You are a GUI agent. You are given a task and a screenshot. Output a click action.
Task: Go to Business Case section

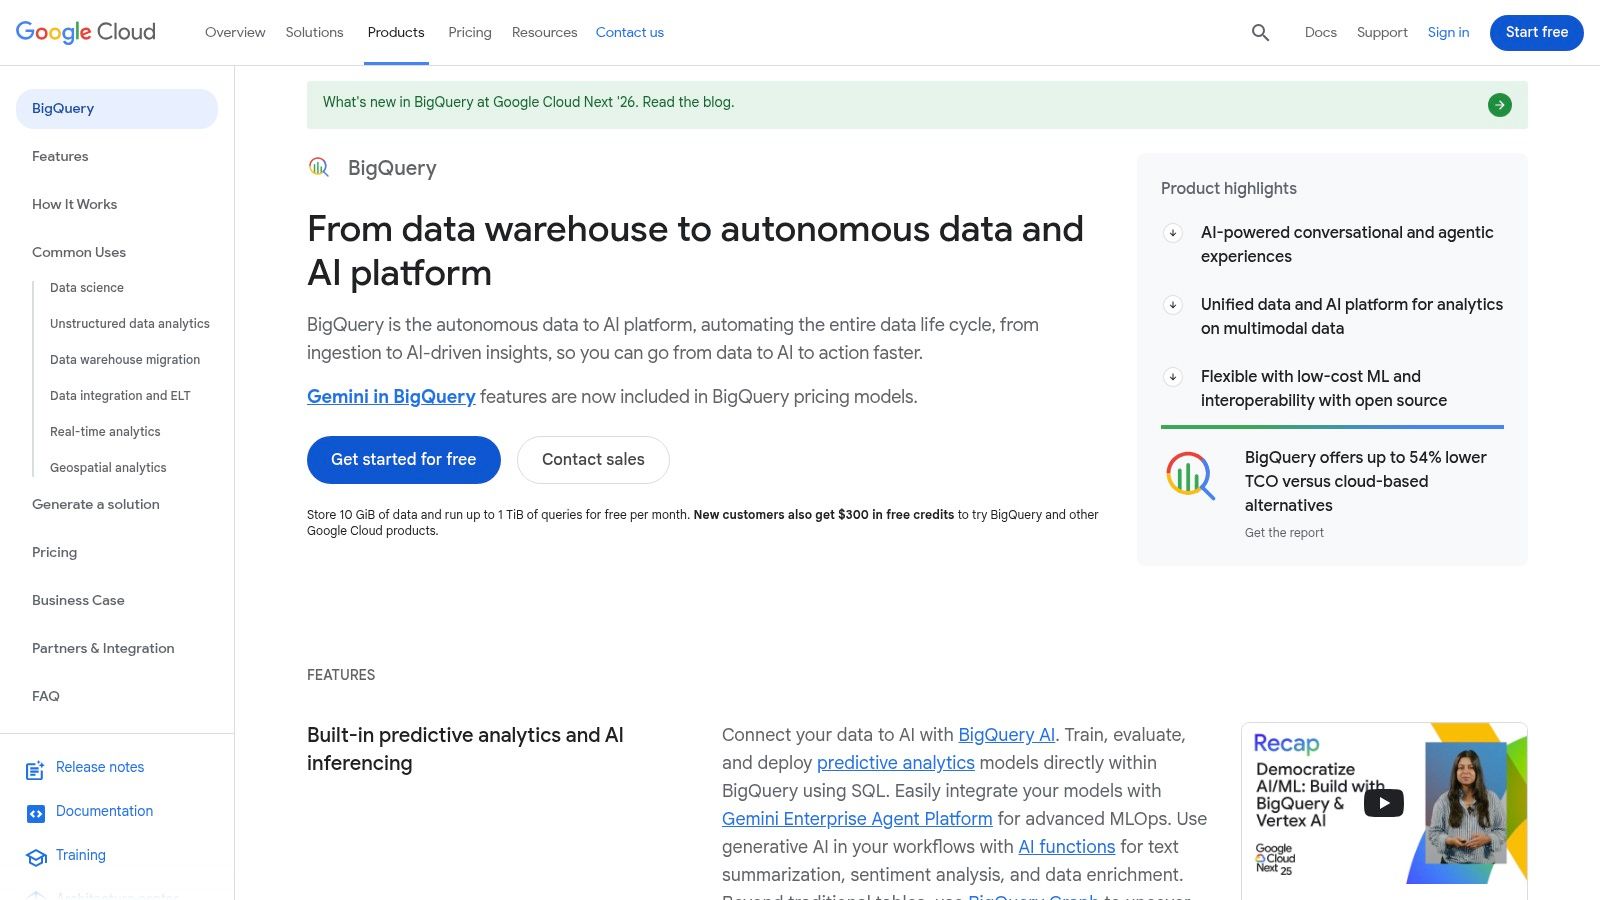coord(78,600)
